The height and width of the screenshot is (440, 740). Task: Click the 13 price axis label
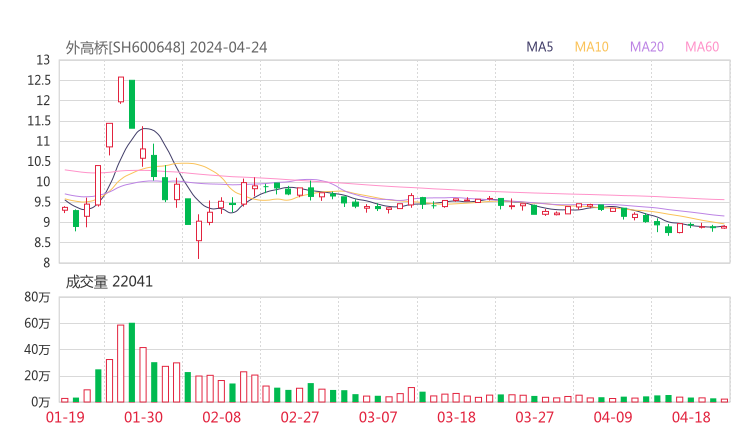42,60
